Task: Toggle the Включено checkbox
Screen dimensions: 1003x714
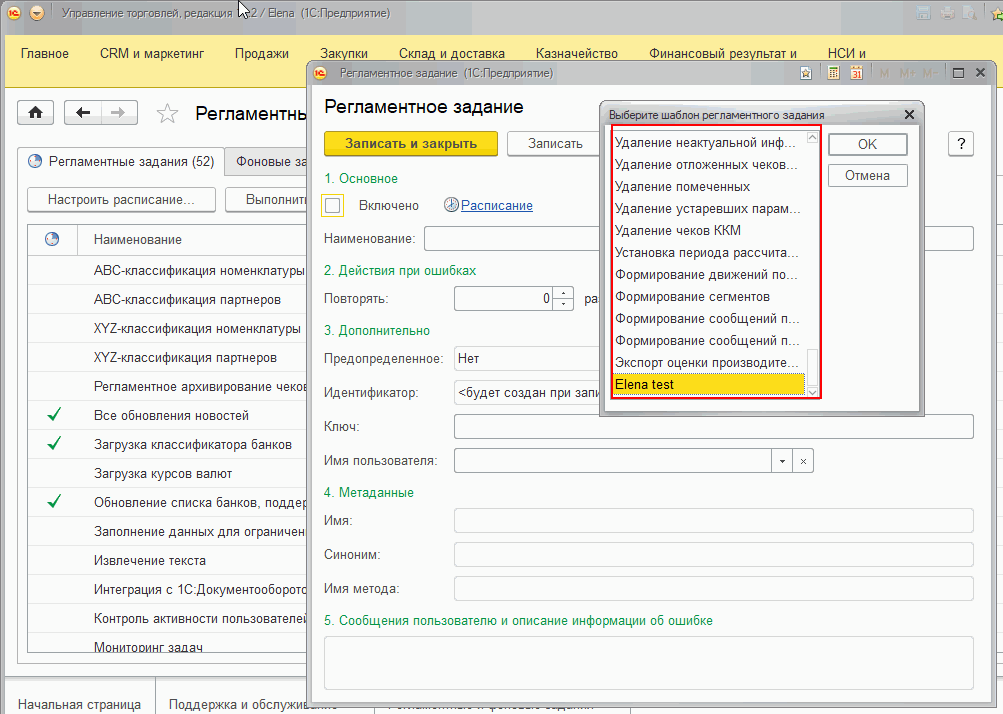Action: pos(333,205)
